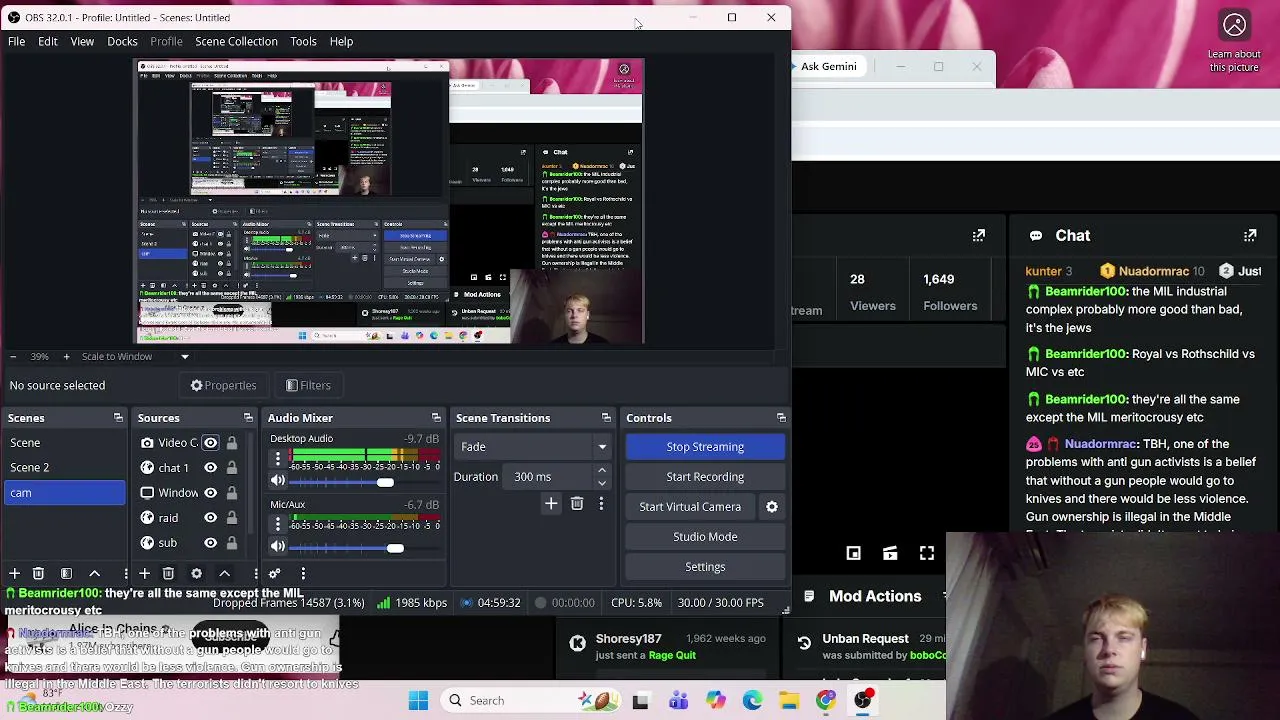Open the transition properties three-dot menu

click(x=601, y=504)
